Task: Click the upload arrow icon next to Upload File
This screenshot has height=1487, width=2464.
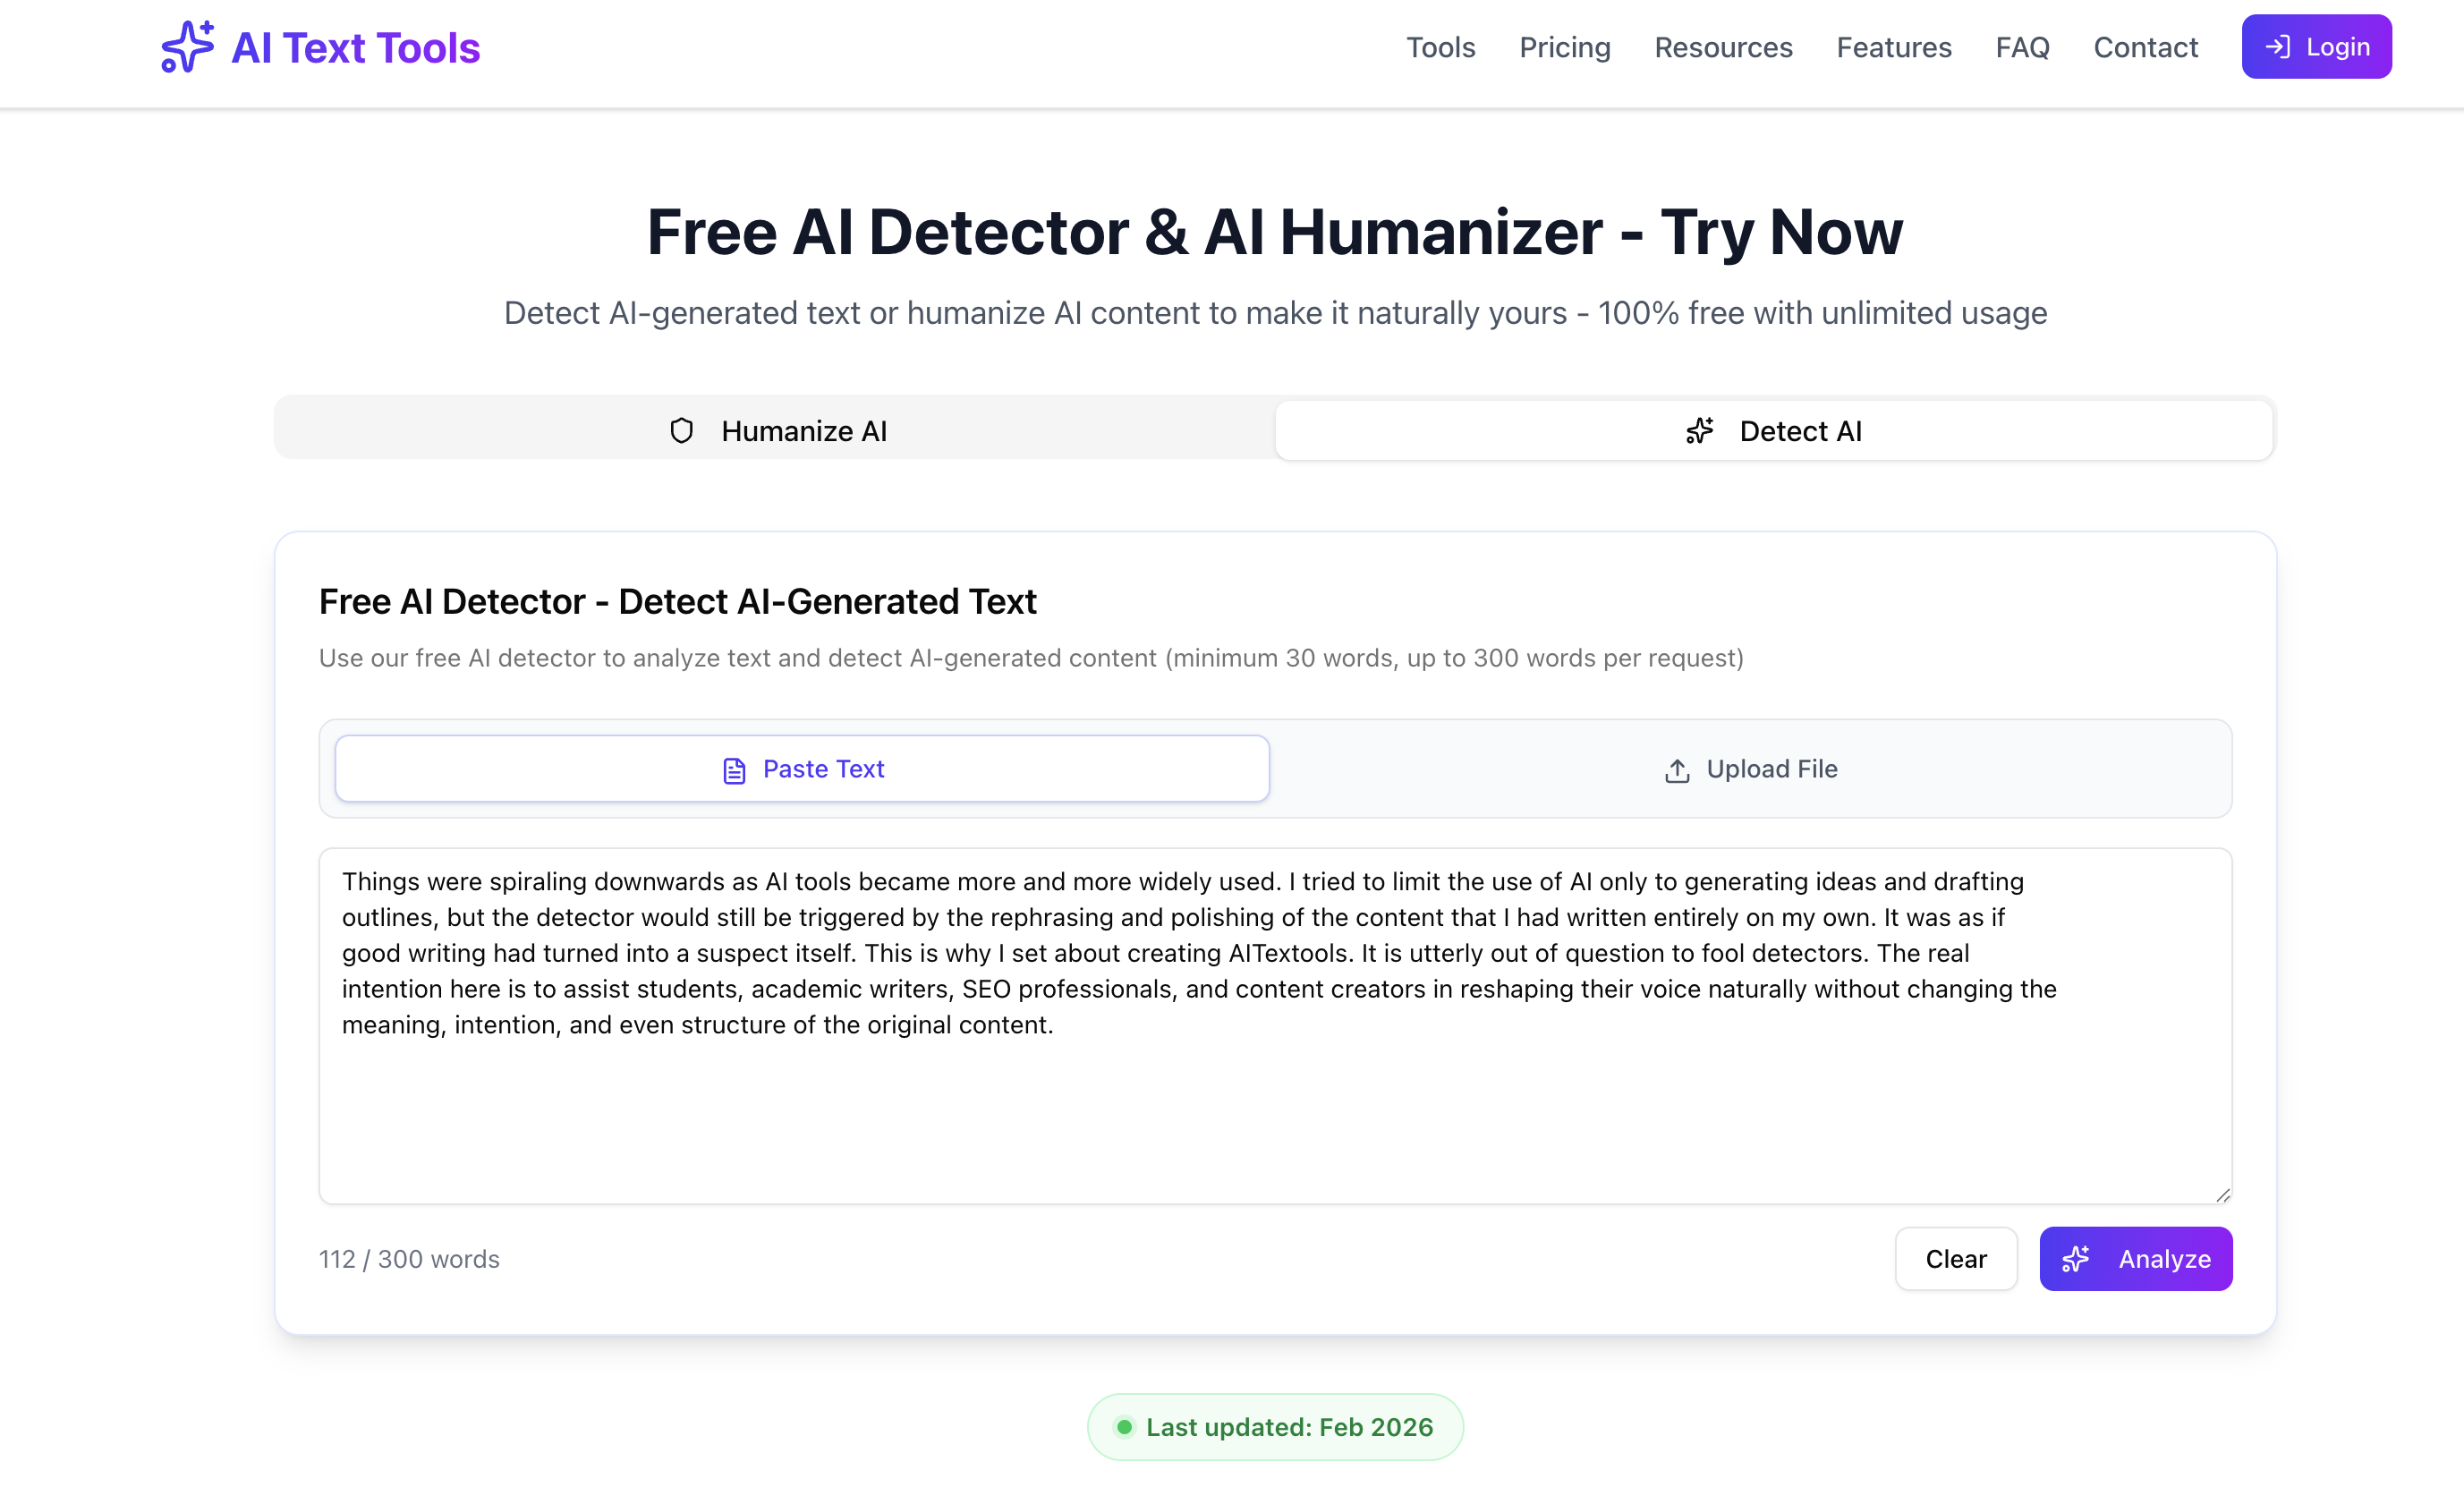Action: 1677,770
